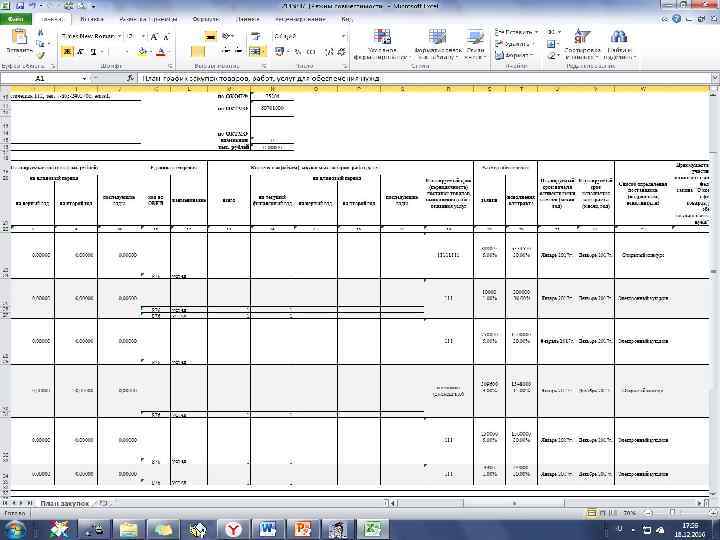The width and height of the screenshot is (720, 540).
Task: Click the Increase Font Size icon
Action: click(155, 36)
